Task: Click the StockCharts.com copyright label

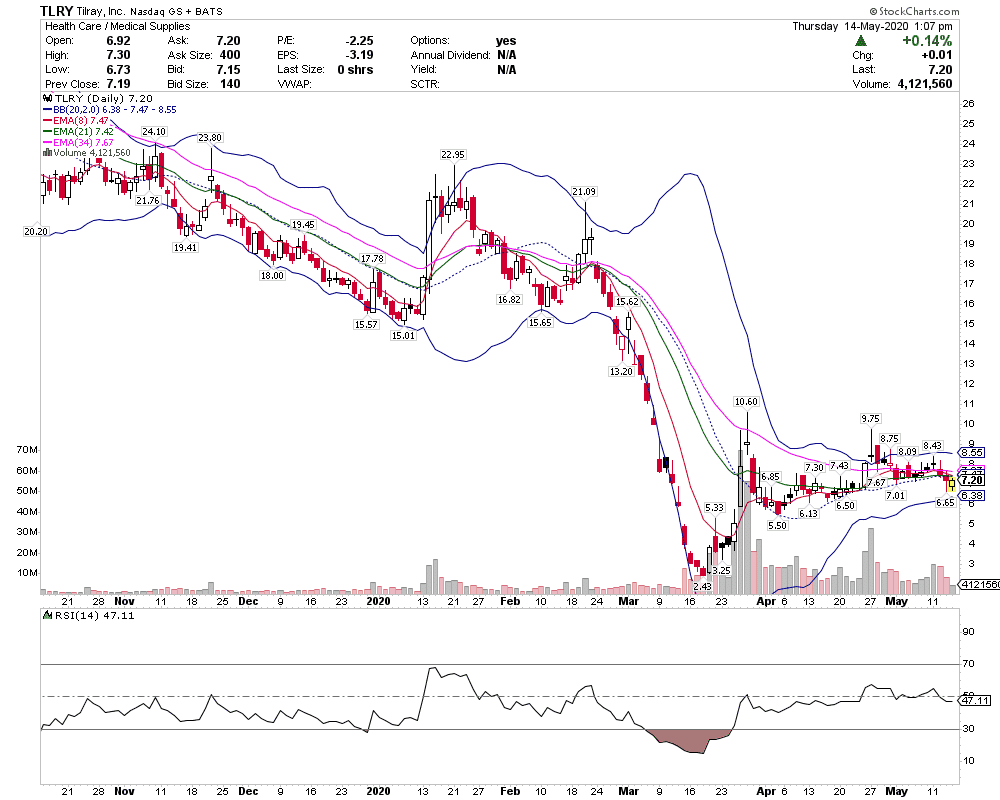Action: (914, 11)
